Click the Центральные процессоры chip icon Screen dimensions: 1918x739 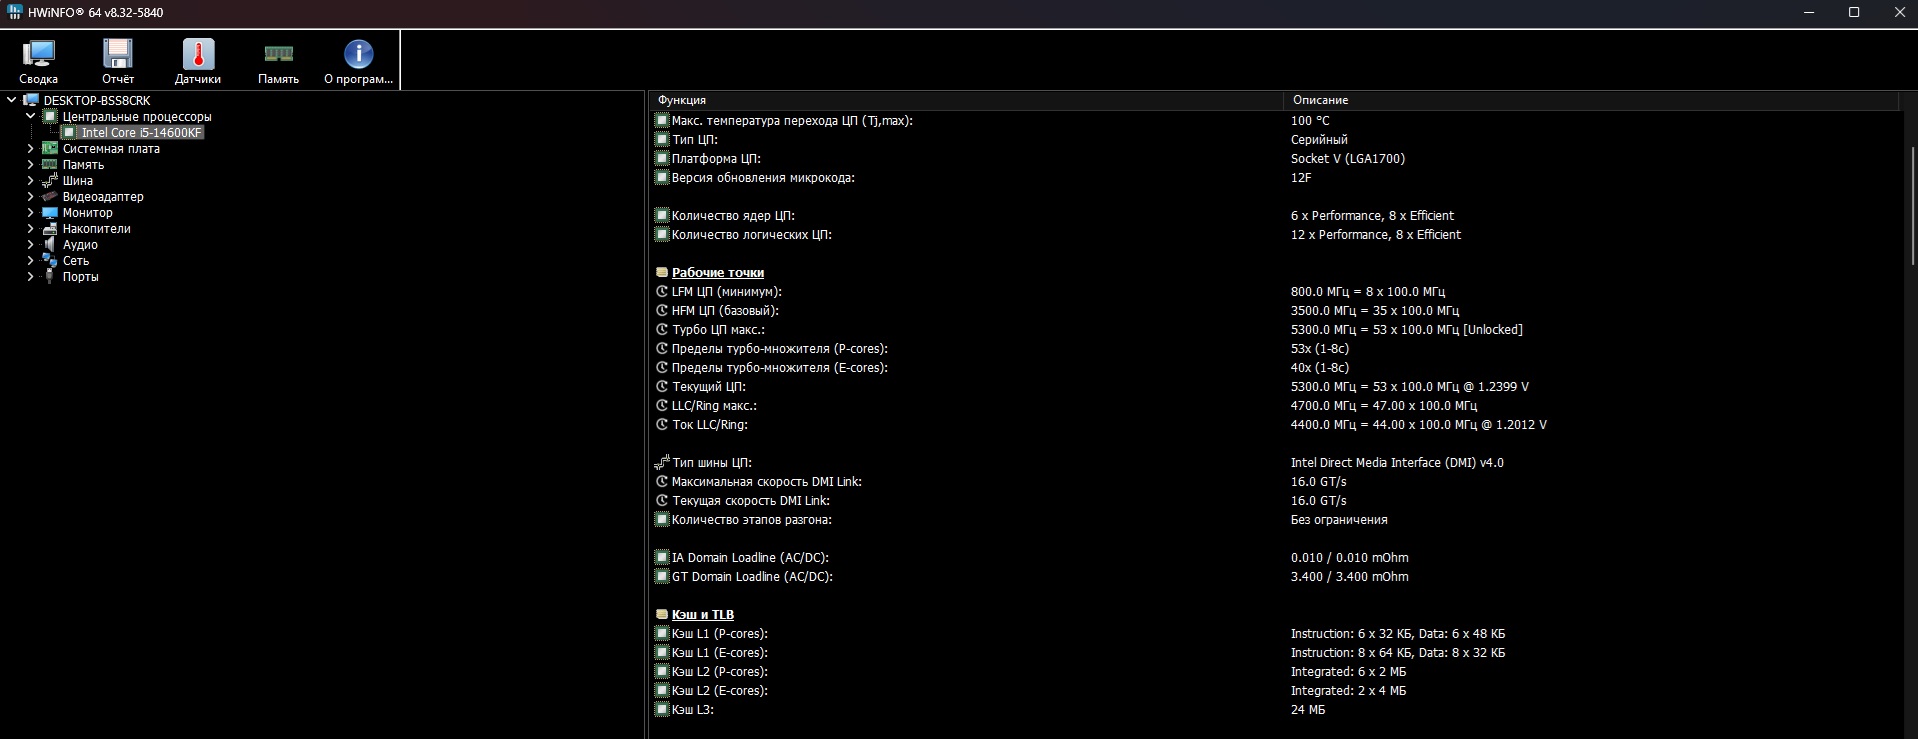(x=50, y=116)
